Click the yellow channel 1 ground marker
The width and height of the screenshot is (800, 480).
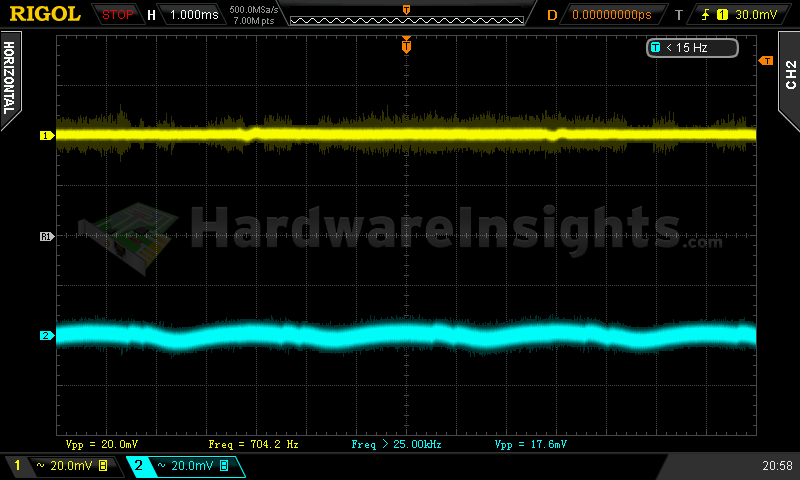pos(45,135)
